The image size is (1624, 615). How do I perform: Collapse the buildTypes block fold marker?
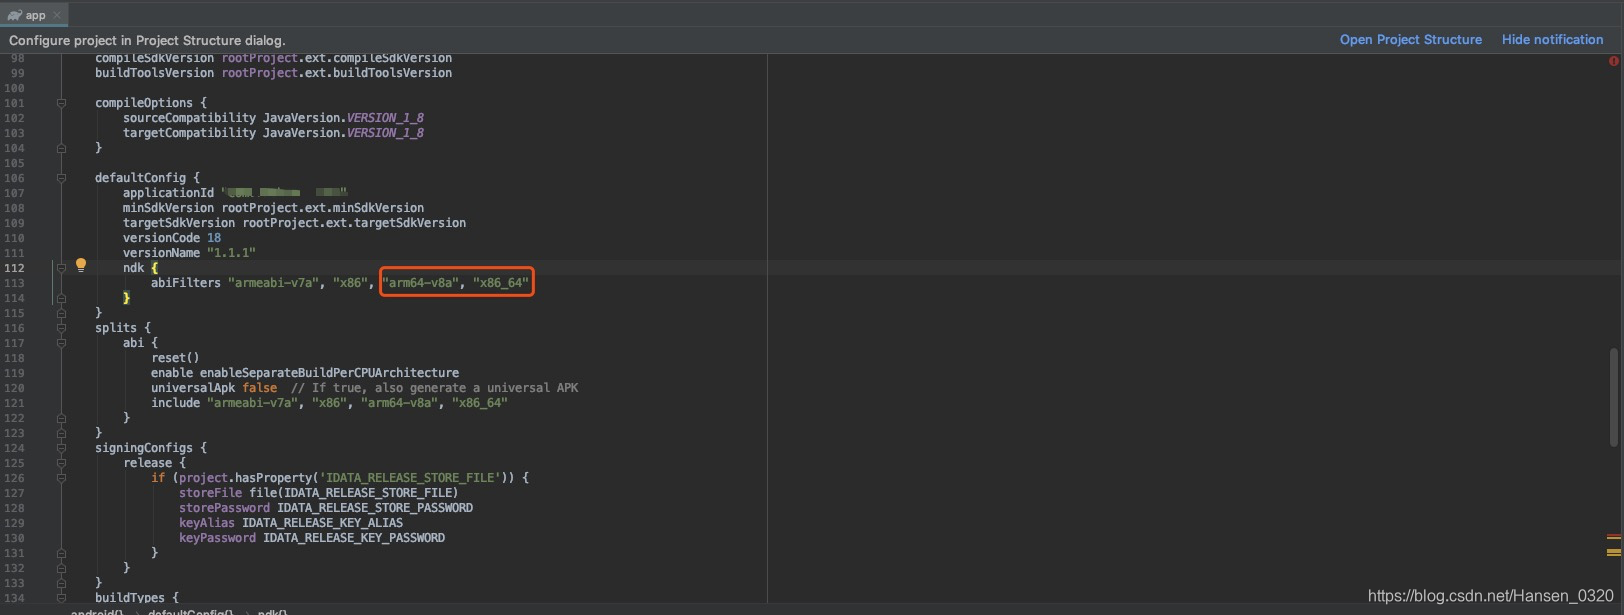tap(61, 598)
